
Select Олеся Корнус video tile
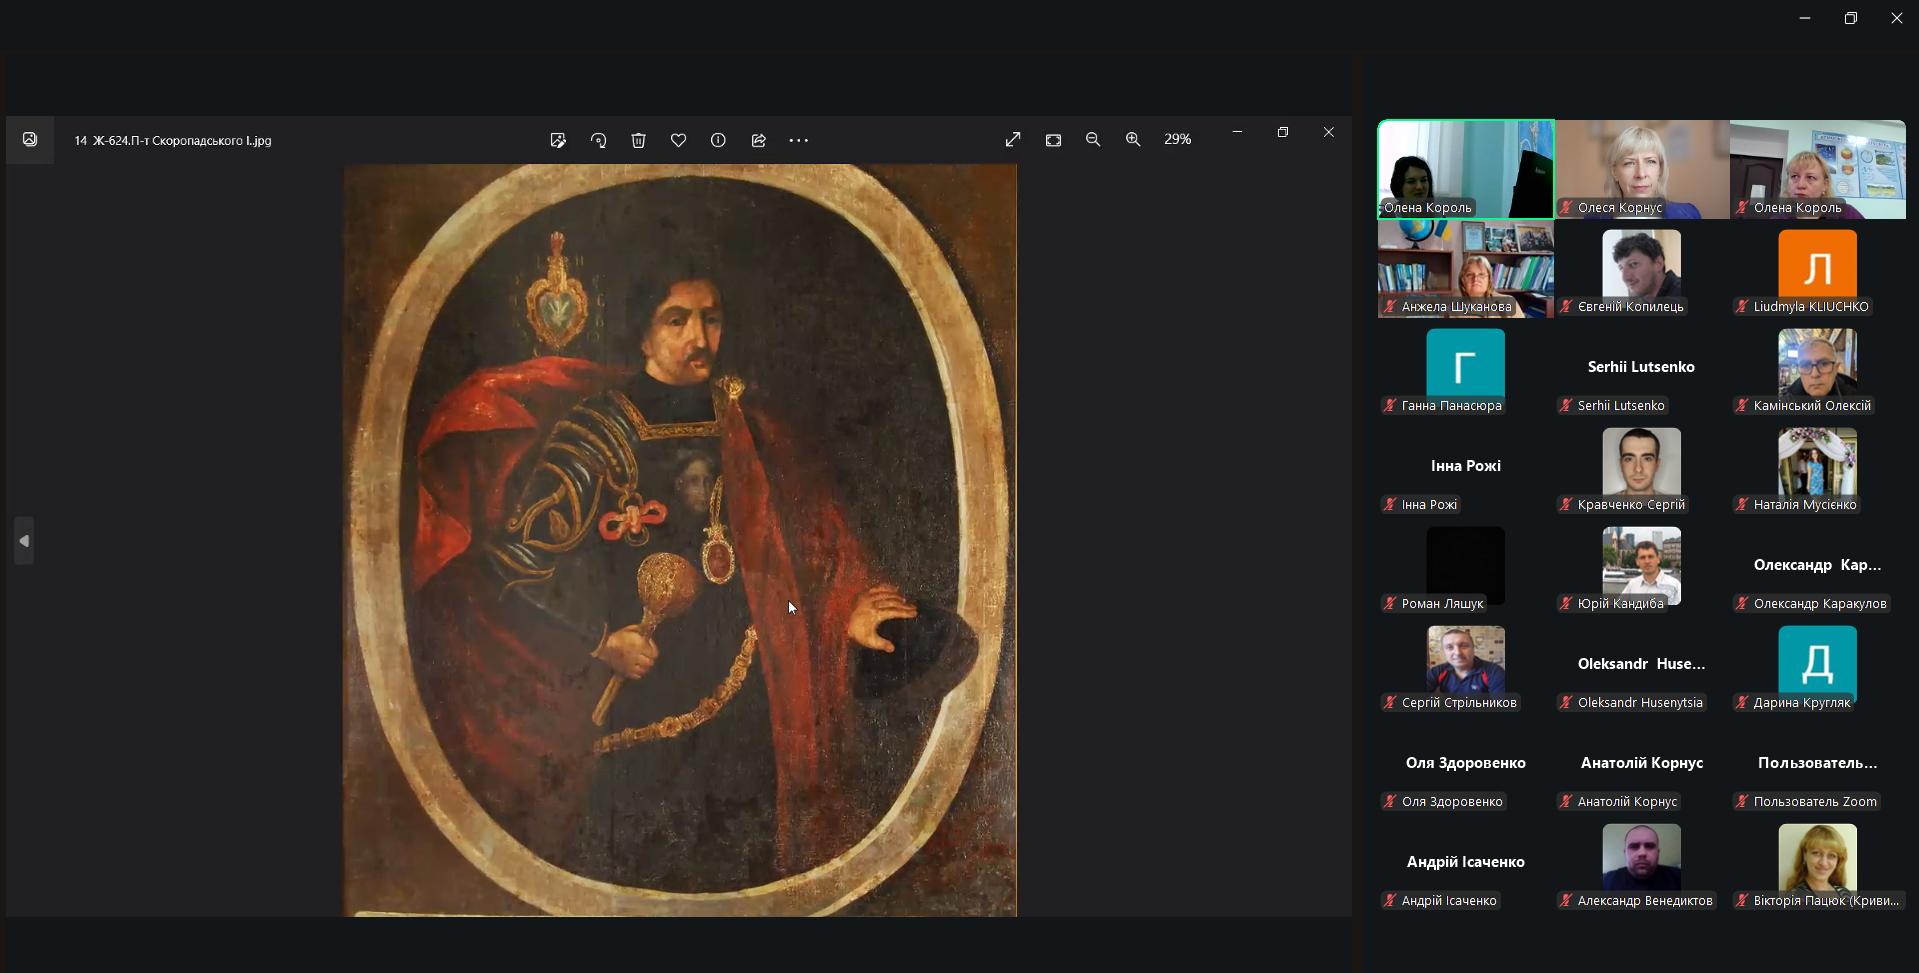(1641, 168)
